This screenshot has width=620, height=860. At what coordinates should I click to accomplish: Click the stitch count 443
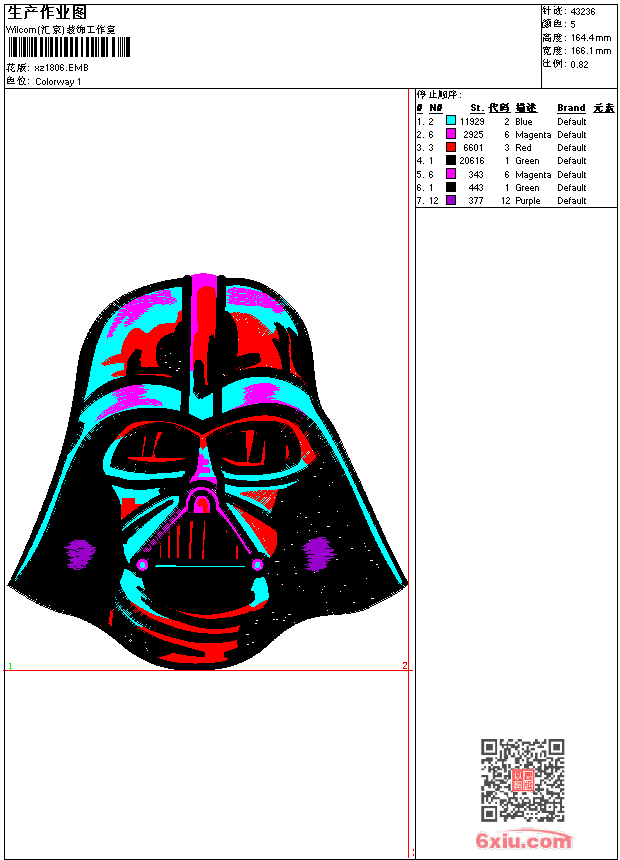[476, 188]
